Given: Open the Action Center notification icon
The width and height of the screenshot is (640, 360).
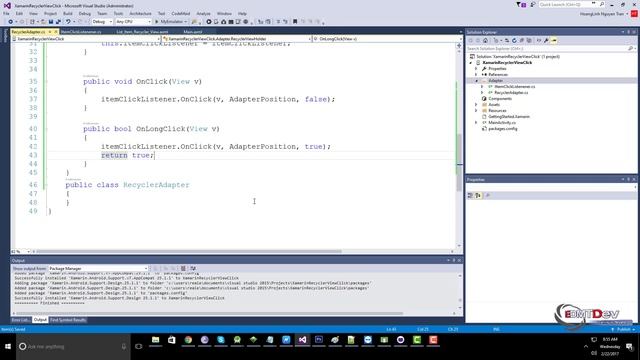Looking at the screenshot, I should (x=629, y=347).
